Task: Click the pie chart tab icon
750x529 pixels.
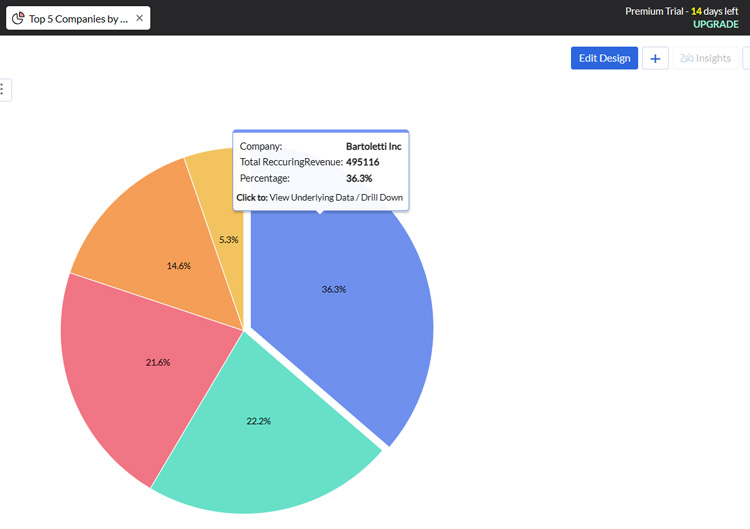Action: (18, 18)
